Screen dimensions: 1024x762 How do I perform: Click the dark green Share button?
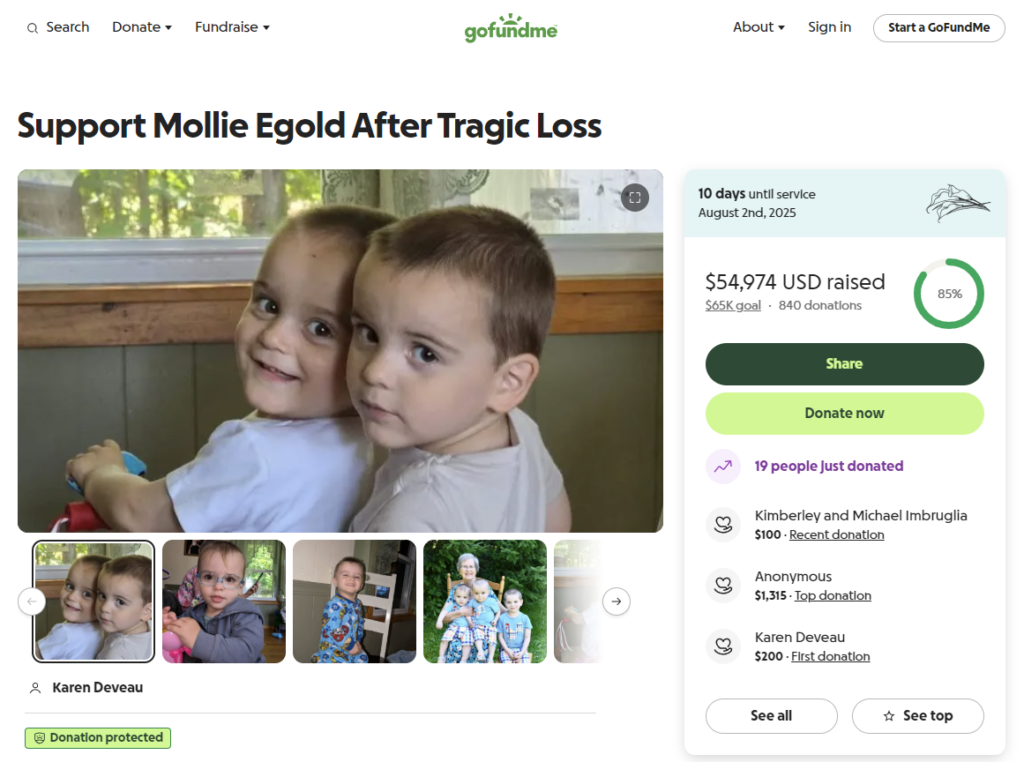click(844, 364)
